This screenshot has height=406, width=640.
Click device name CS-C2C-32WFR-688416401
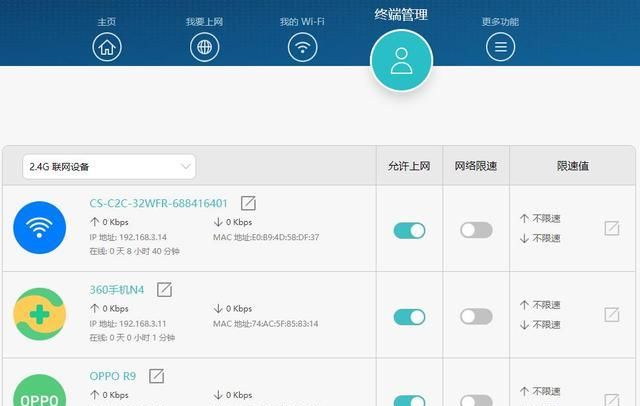click(158, 203)
